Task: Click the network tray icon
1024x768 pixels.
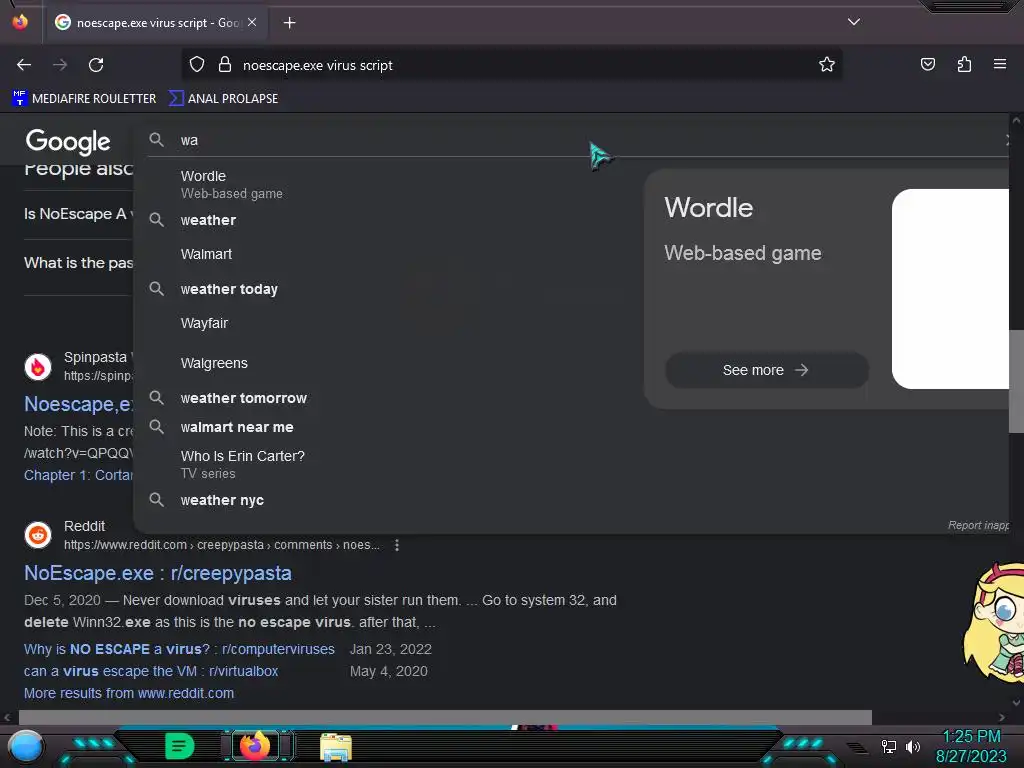Action: coord(889,746)
